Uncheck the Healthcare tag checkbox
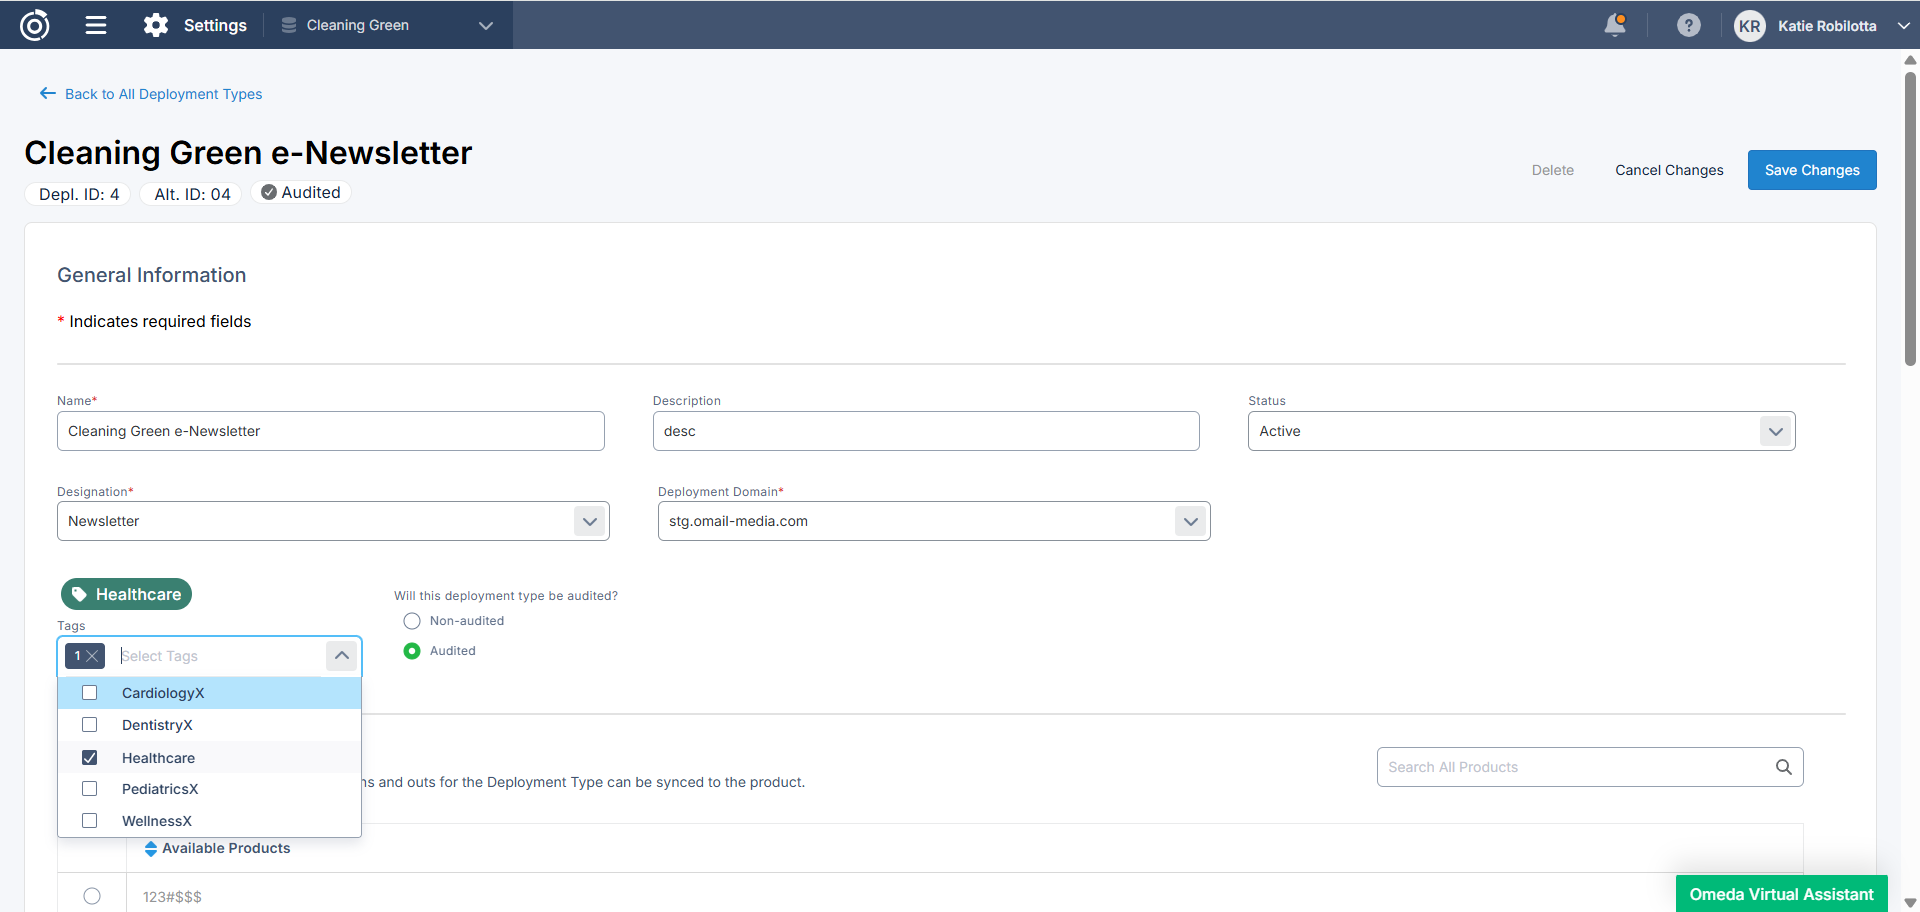This screenshot has width=1920, height=912. [90, 758]
